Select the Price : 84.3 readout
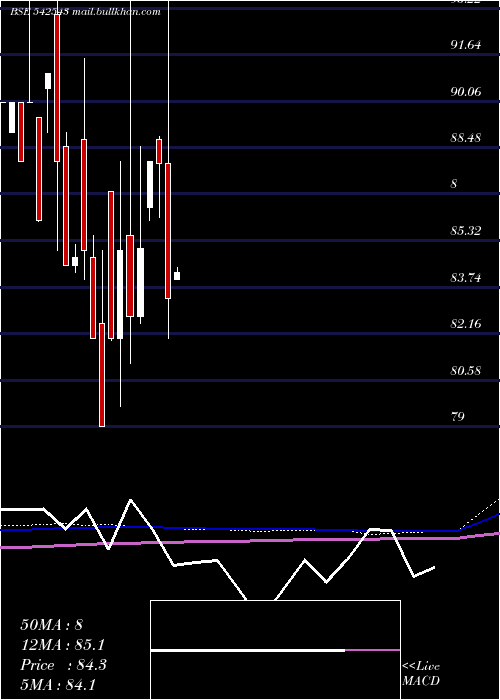Screen dimensions: 500x700 click(x=63, y=665)
